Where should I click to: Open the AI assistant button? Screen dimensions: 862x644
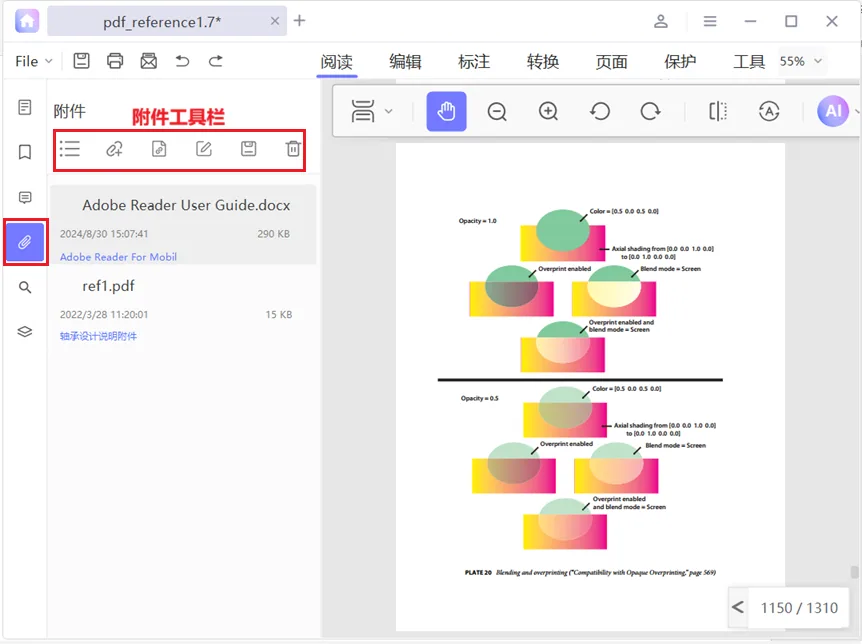tap(833, 111)
